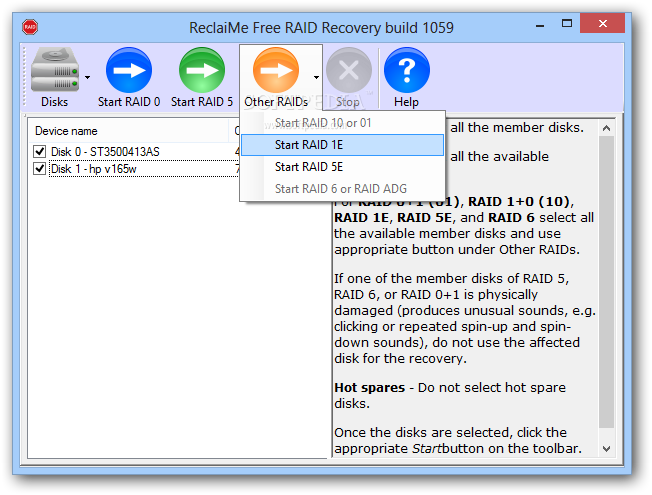
Task: Uncheck Disk 1 - hp v165w checkbox
Action: tap(40, 168)
